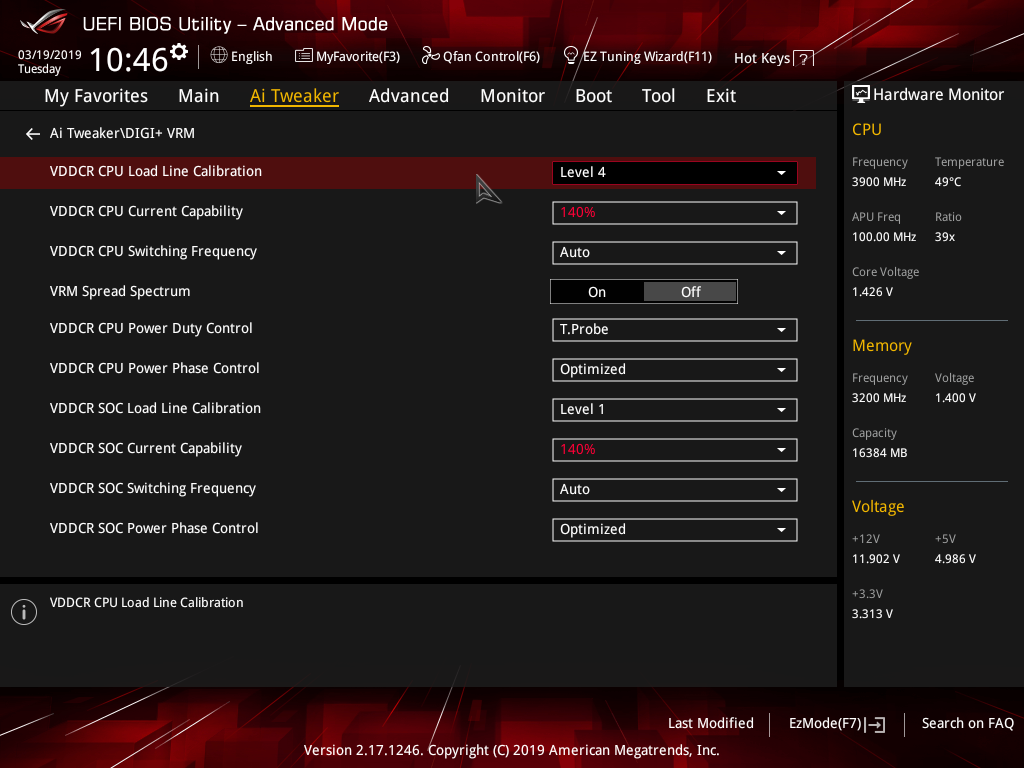1024x768 pixels.
Task: Click CPU frequency 3900 MHz value
Action: pos(879,182)
